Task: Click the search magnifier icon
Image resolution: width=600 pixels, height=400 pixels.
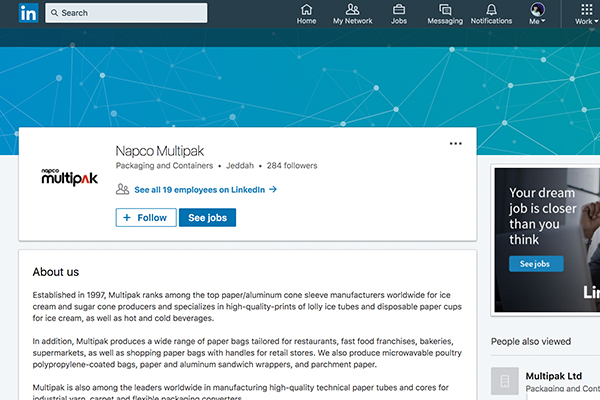Action: [55, 13]
